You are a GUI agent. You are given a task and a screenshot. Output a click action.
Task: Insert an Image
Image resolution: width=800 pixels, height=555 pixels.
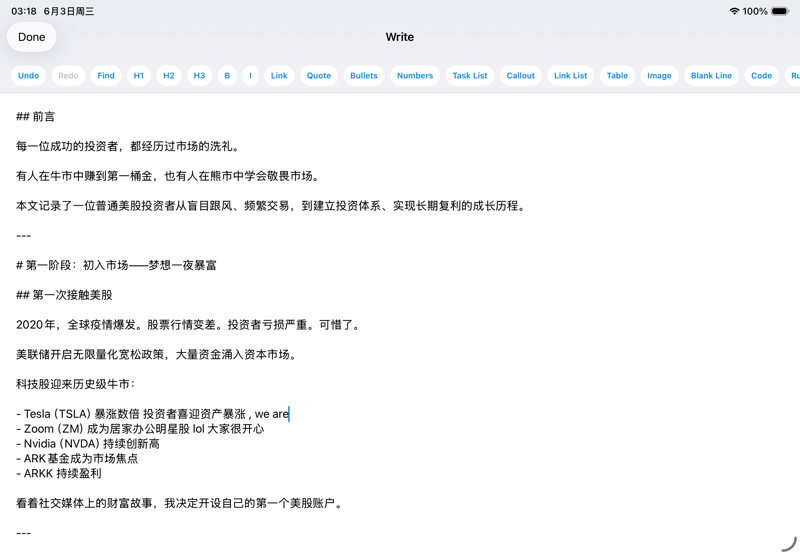click(x=659, y=75)
